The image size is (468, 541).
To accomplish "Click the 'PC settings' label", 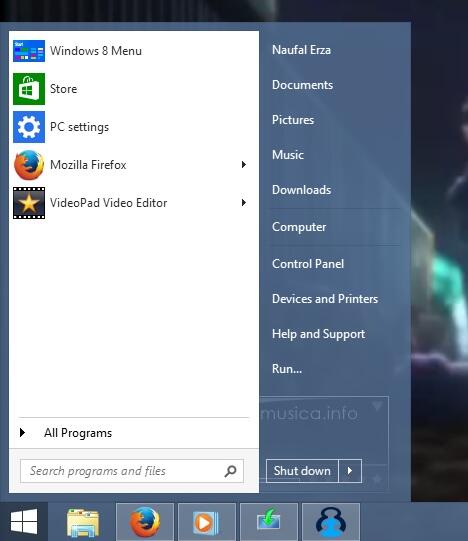I will click(x=79, y=127).
